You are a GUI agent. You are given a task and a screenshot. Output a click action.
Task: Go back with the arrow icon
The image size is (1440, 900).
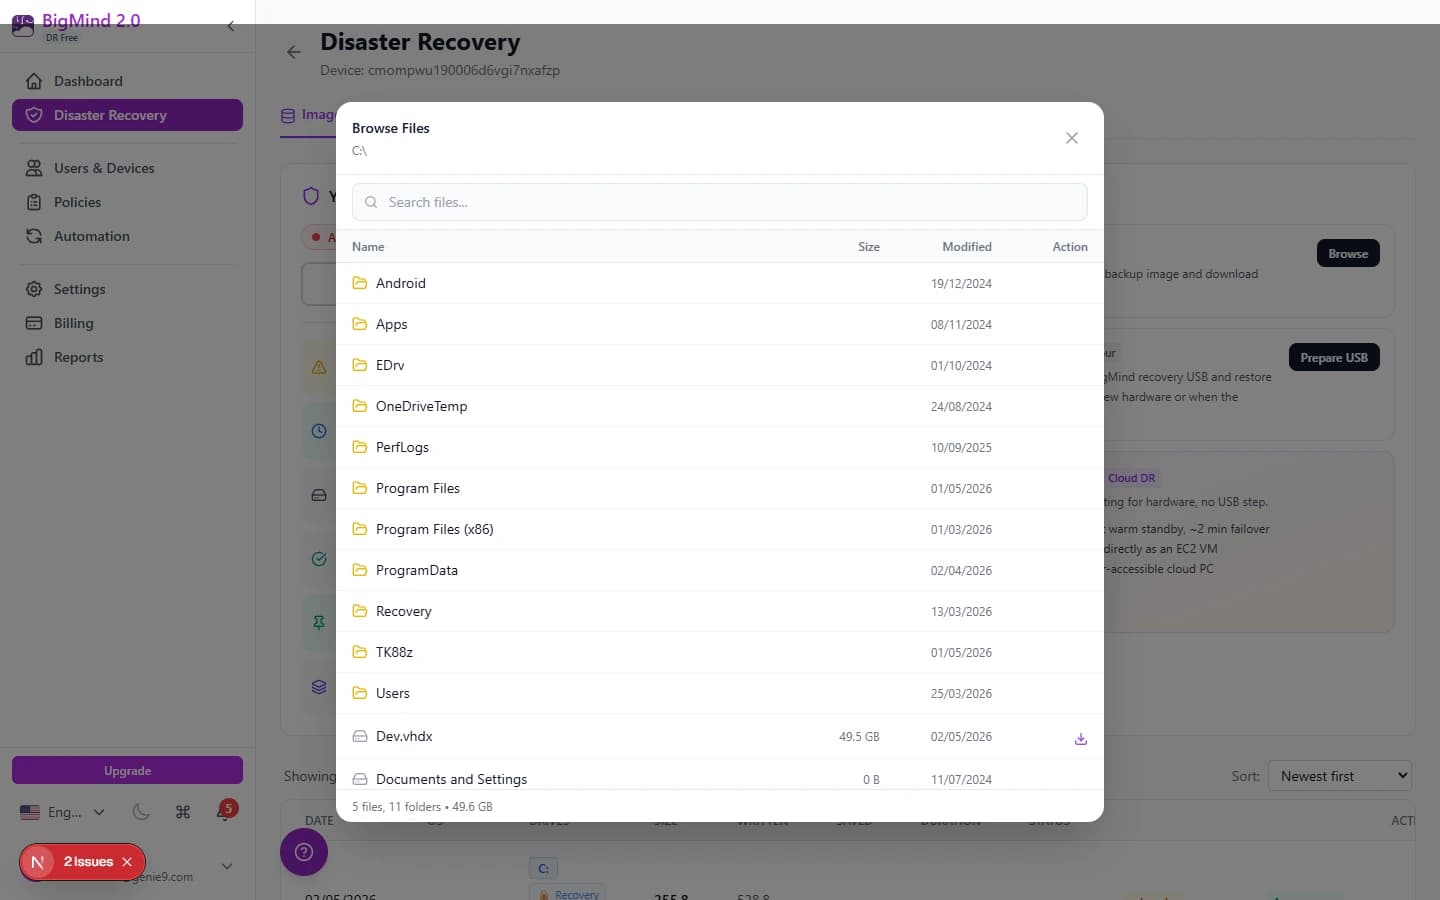pos(293,52)
